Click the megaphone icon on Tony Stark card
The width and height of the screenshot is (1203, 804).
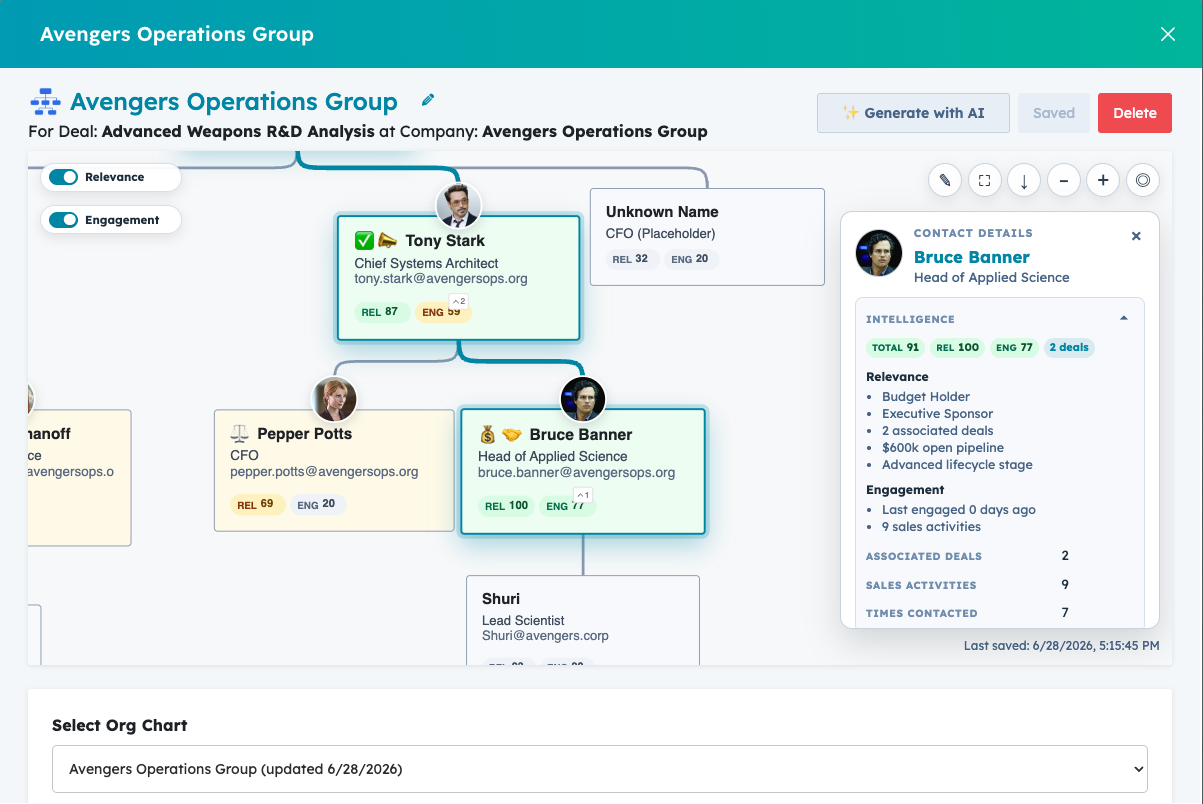tap(387, 241)
